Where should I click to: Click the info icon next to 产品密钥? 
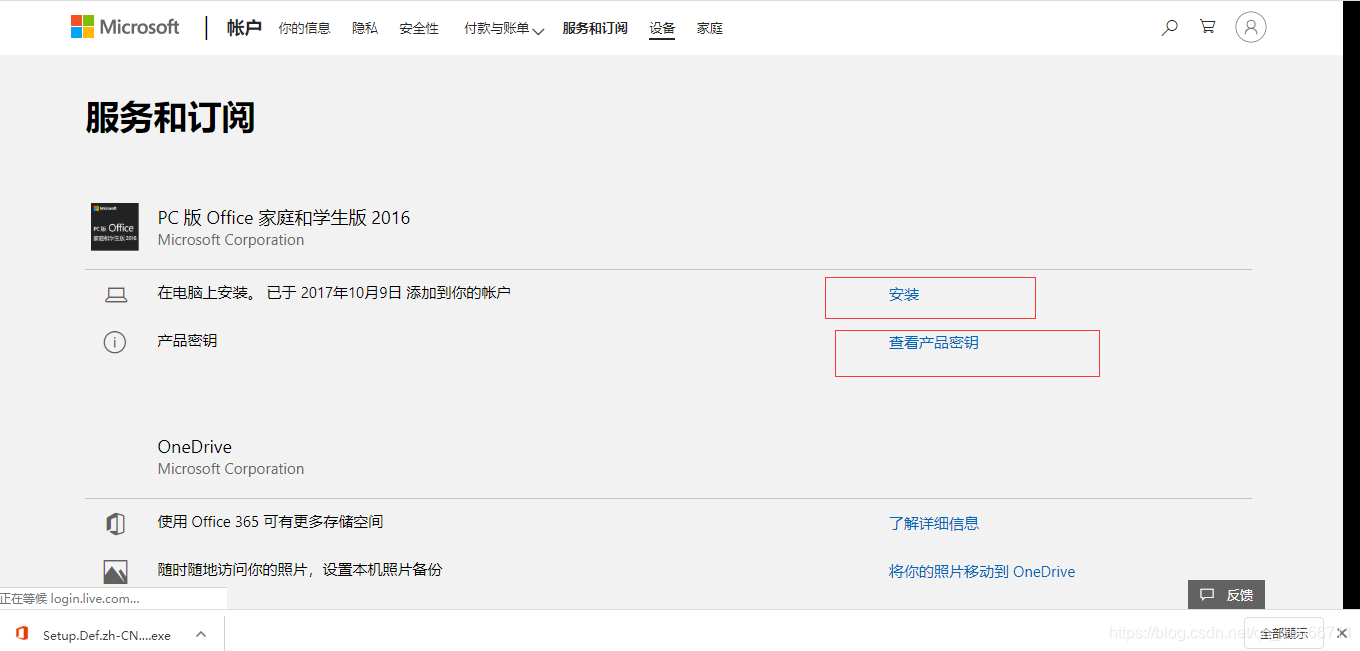(x=115, y=342)
